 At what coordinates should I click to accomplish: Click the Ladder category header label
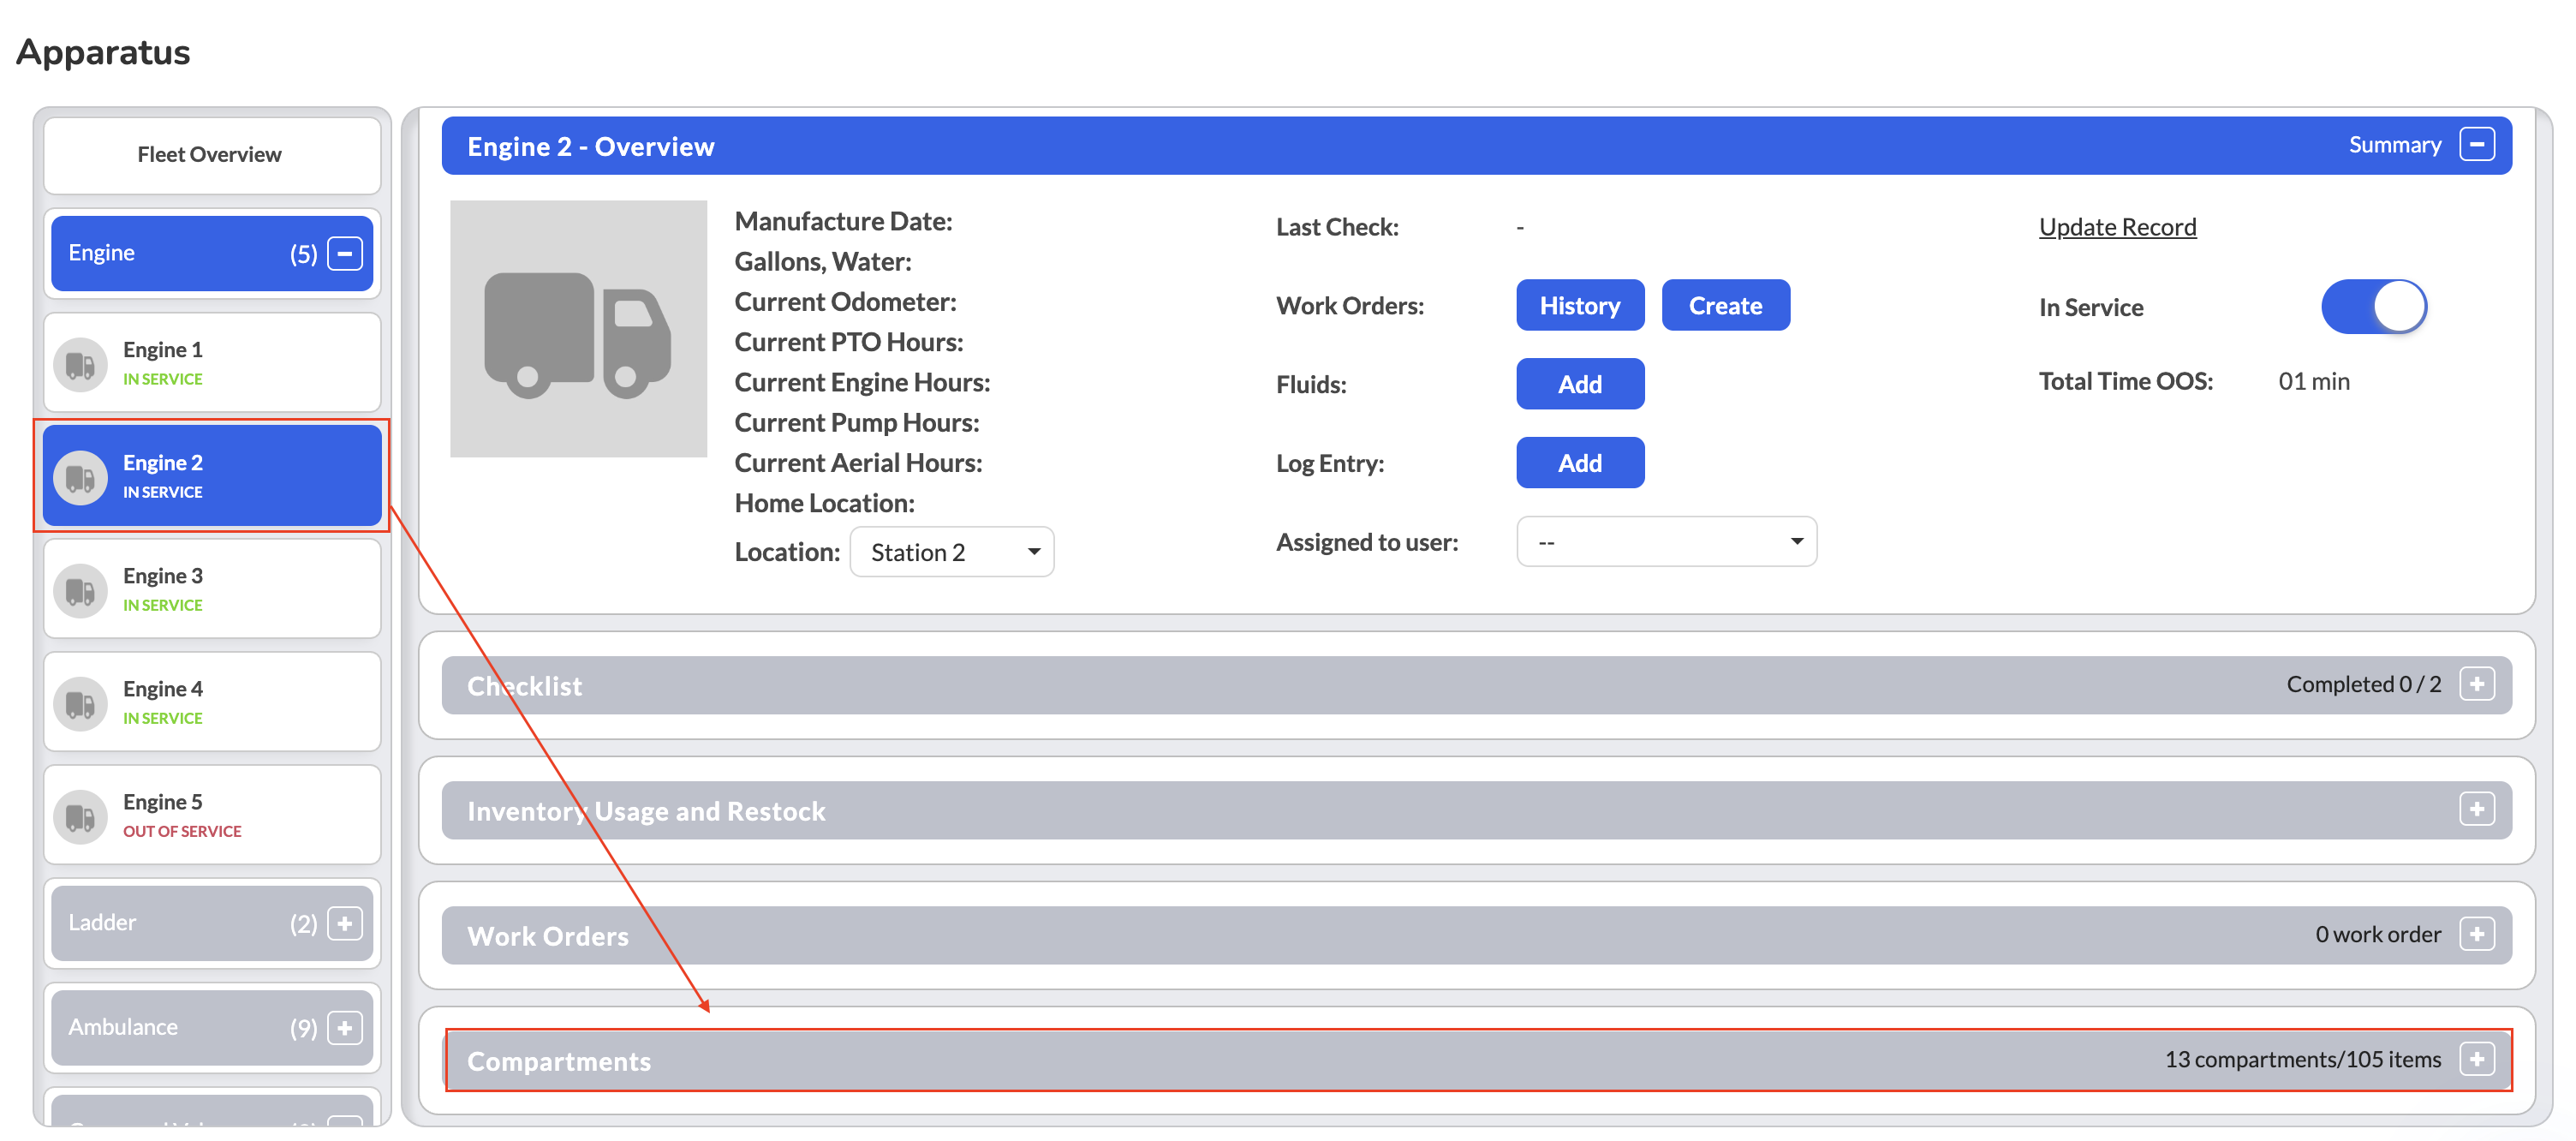point(102,922)
